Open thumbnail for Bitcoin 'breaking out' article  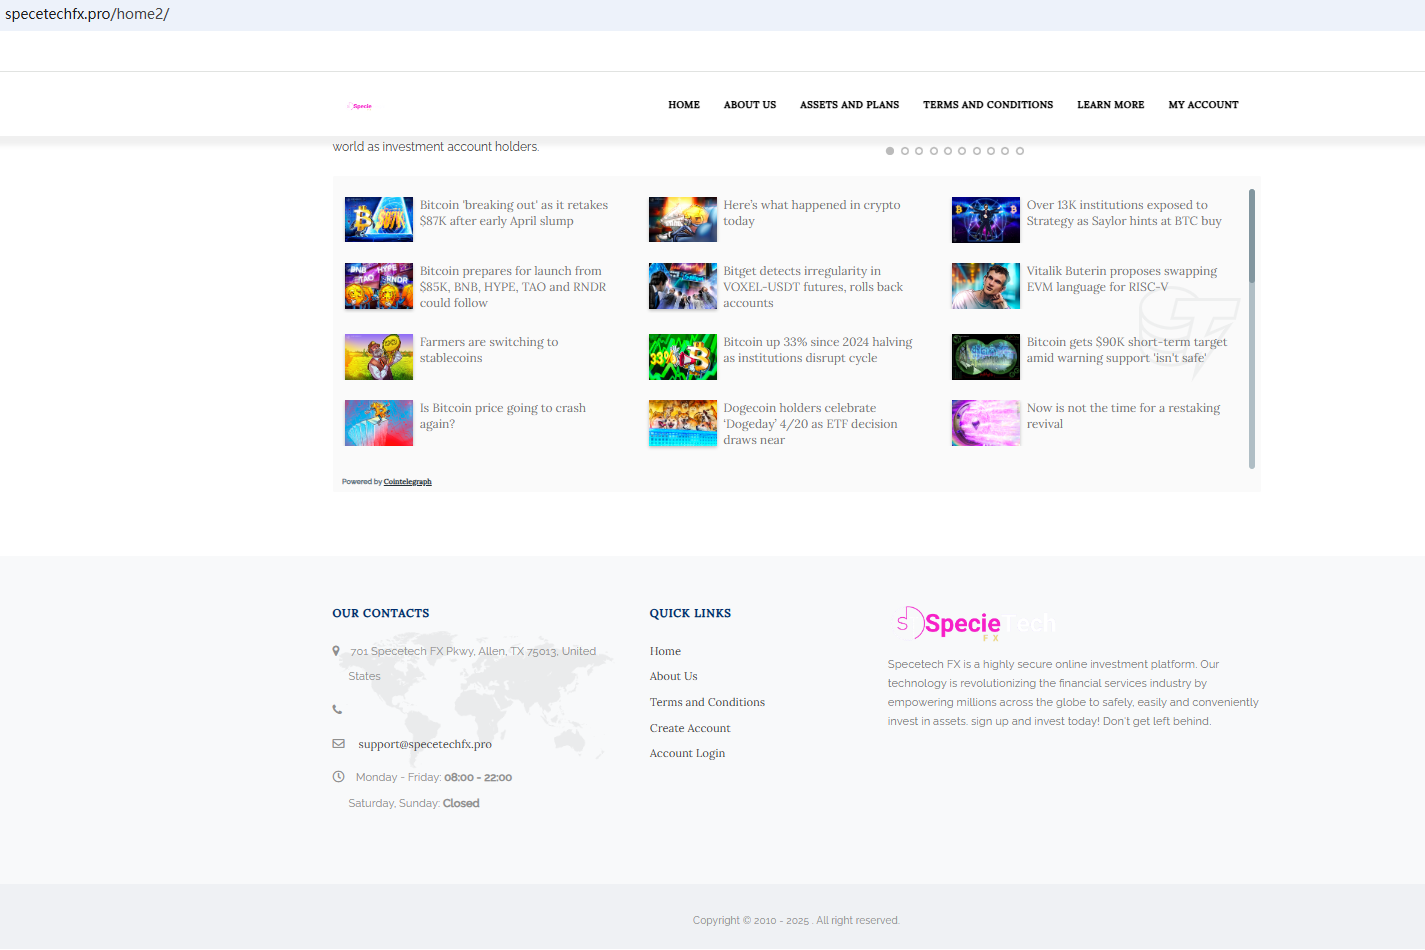[x=379, y=219]
